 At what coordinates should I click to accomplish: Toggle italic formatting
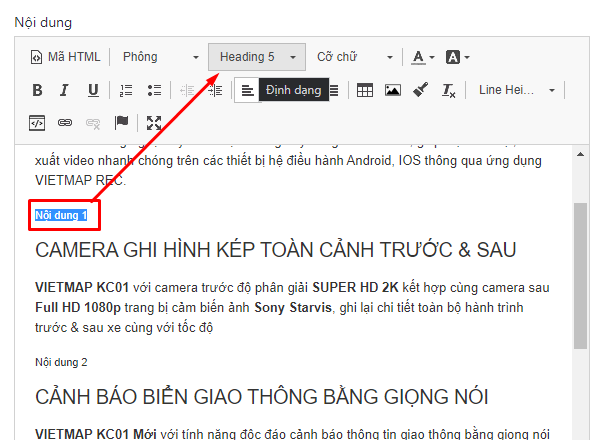pos(64,90)
